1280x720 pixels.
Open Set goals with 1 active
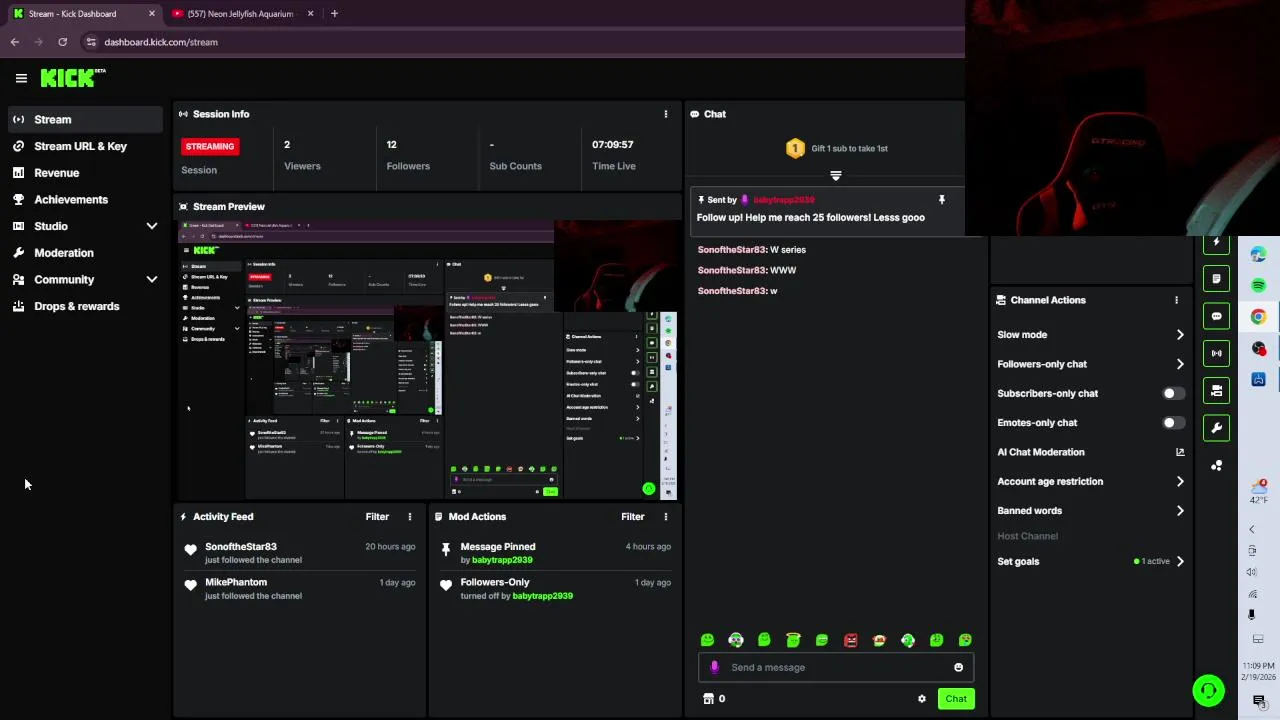(x=1091, y=561)
